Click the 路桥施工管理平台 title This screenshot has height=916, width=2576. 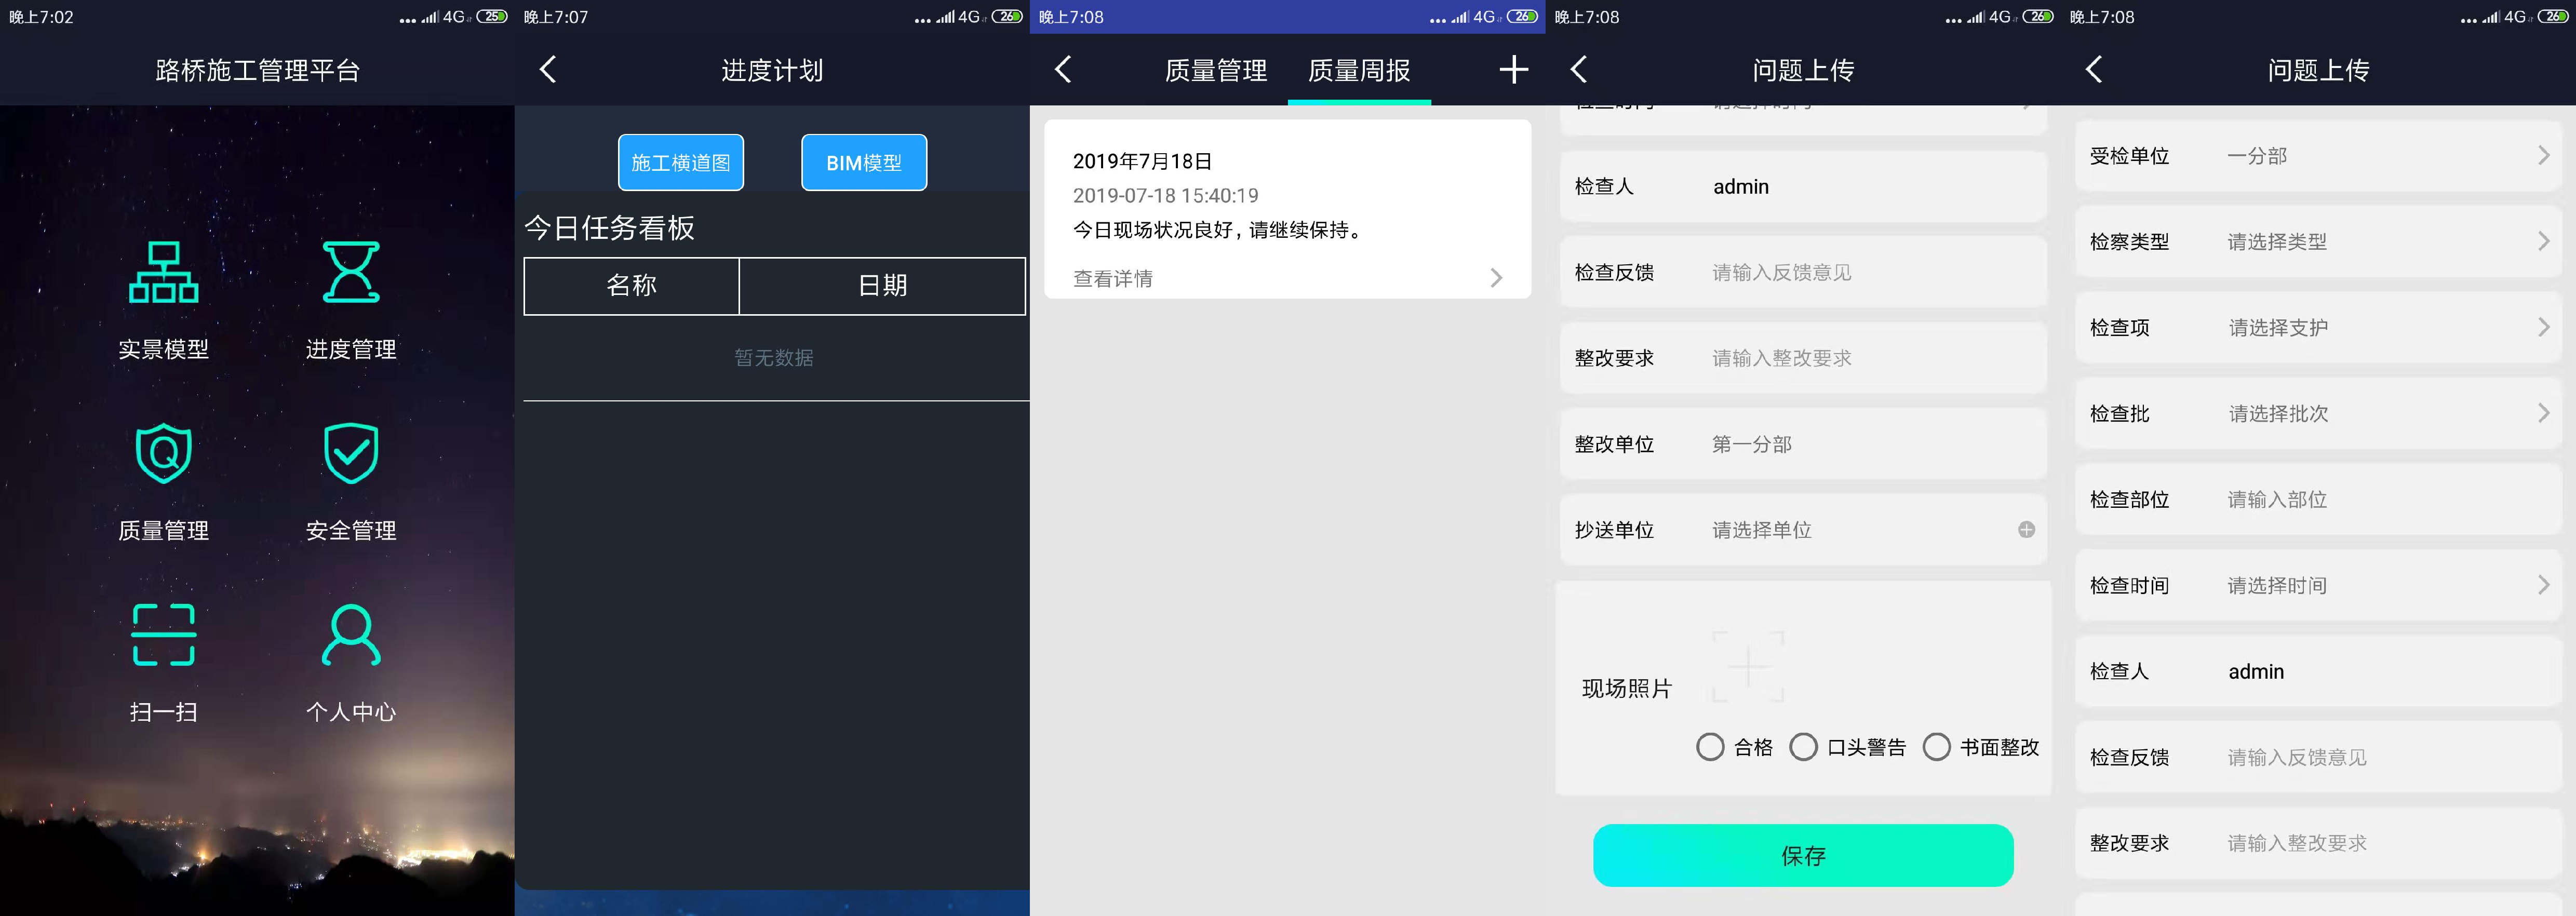[257, 71]
